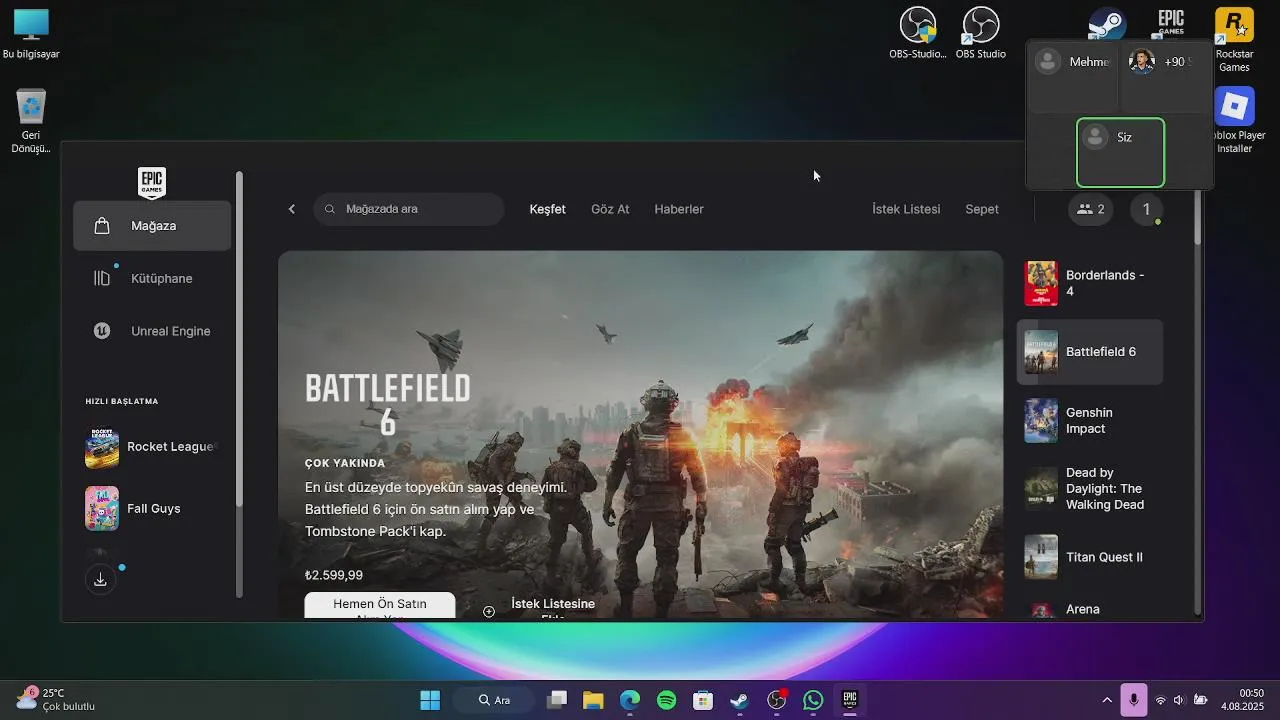Open the Windows Start menu
This screenshot has width=1280, height=720.
(x=430, y=700)
